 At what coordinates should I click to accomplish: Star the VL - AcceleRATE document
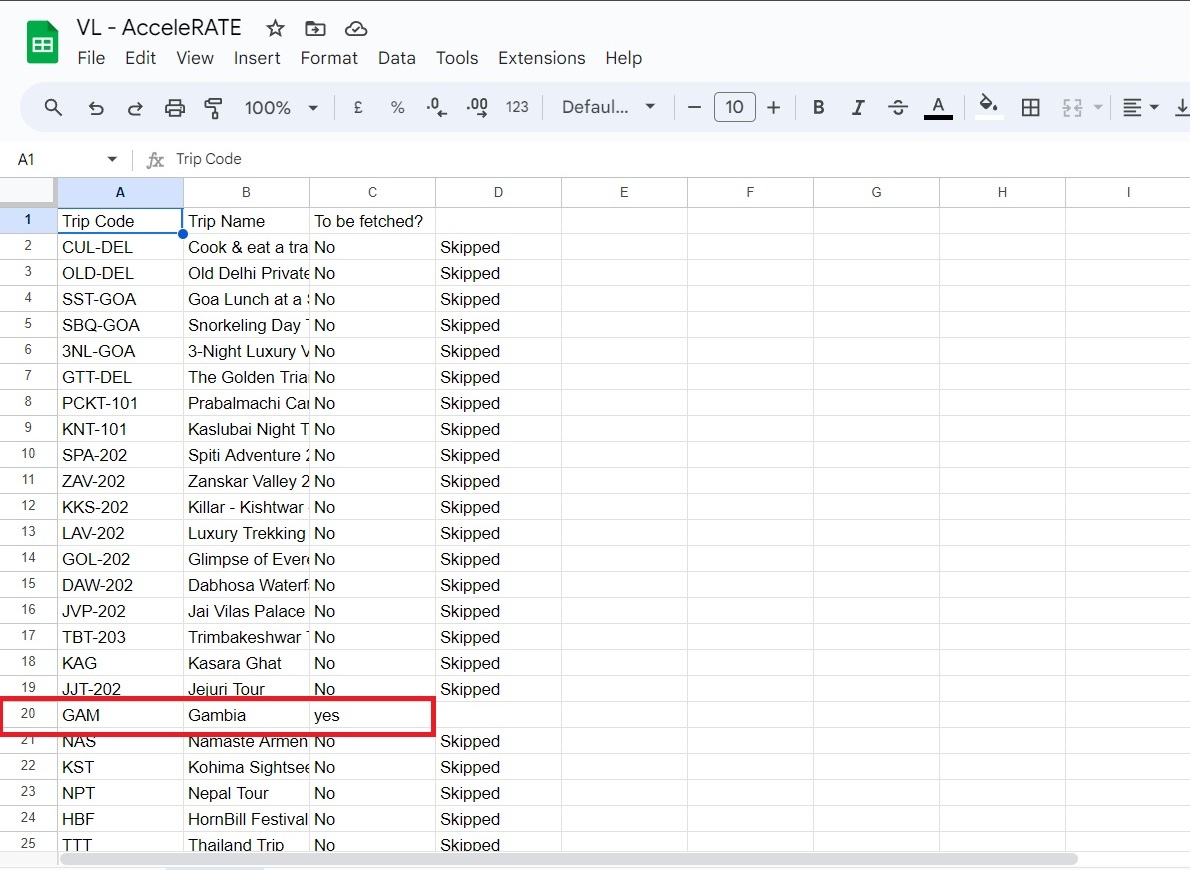276,28
